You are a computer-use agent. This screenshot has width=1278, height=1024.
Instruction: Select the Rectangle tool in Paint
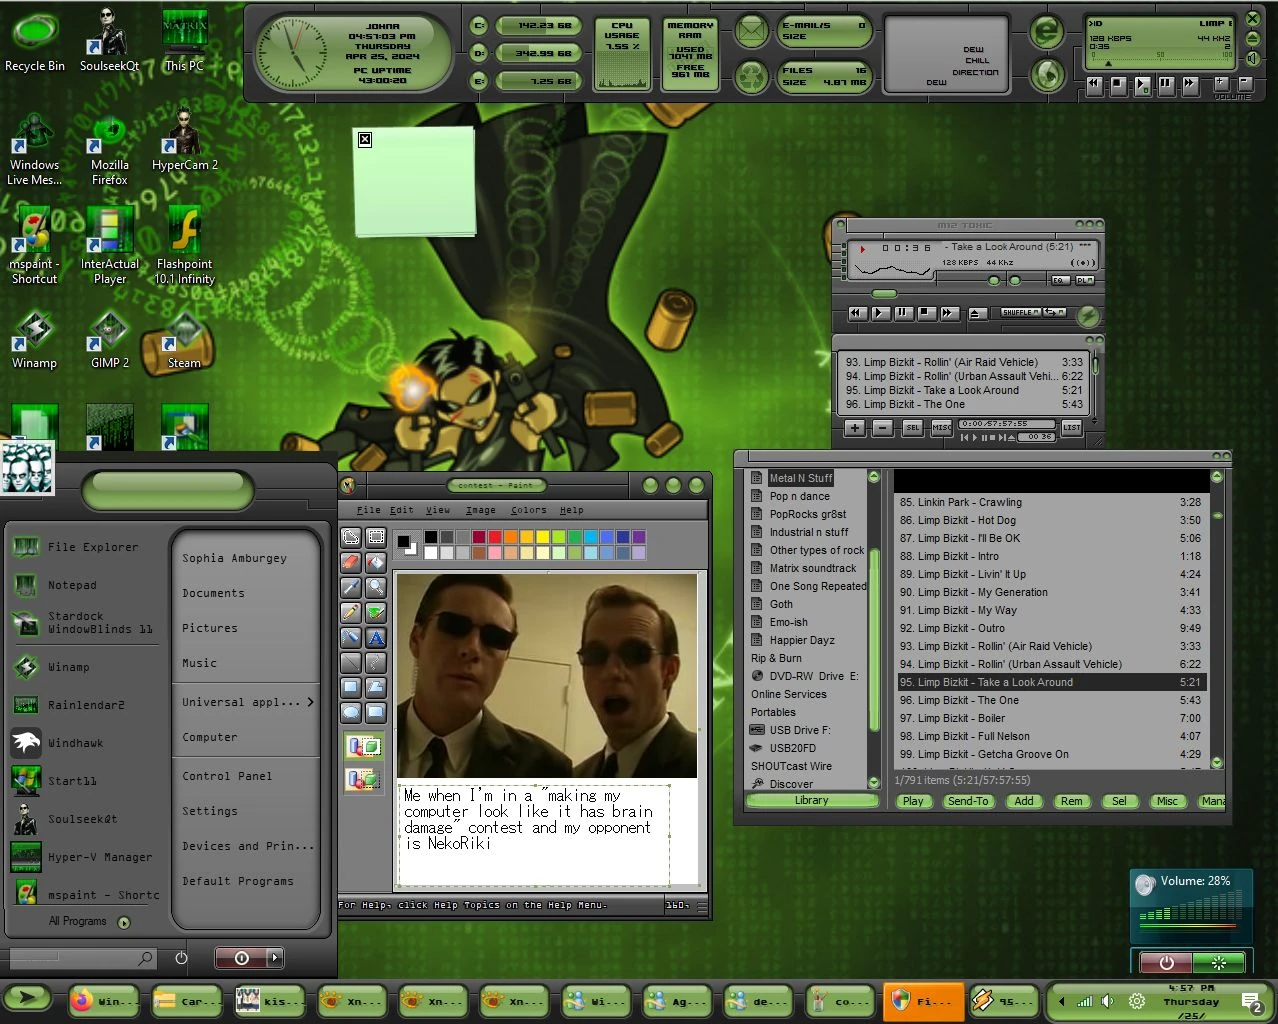pos(351,688)
